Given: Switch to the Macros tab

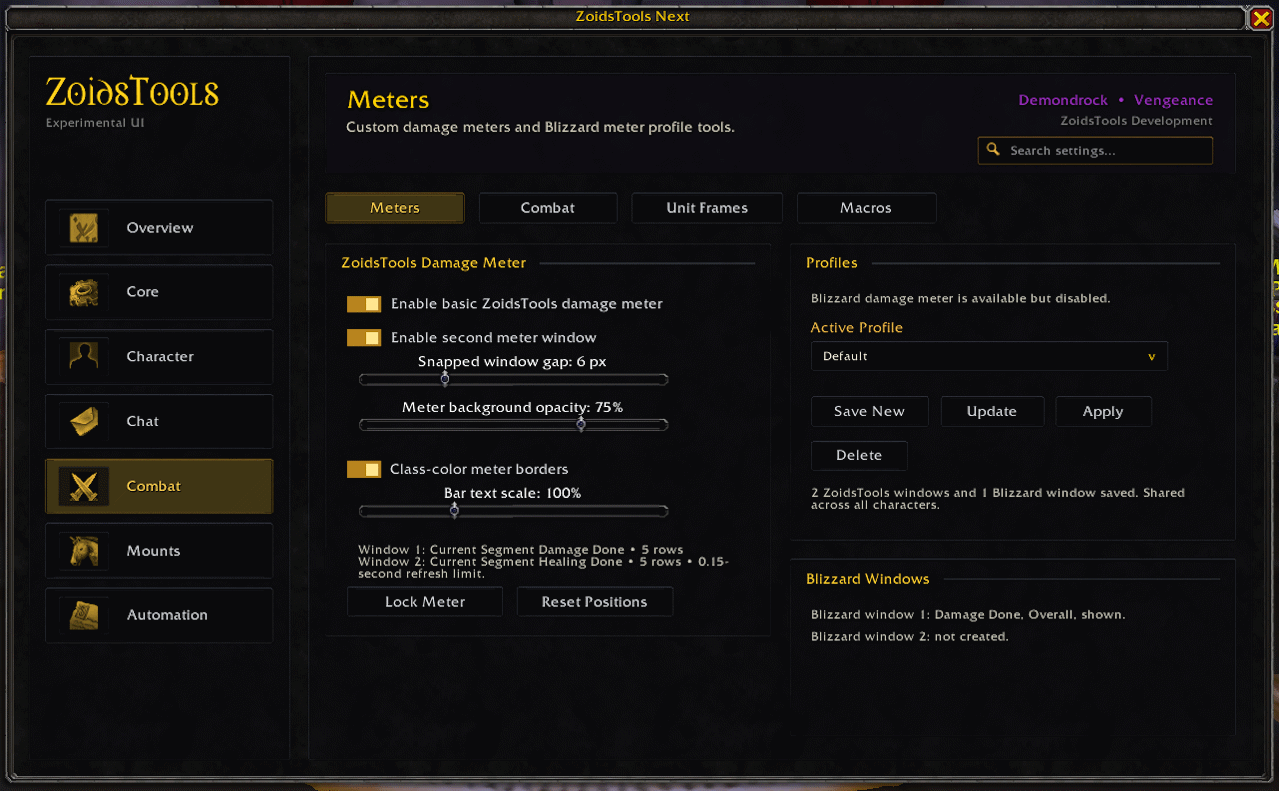Looking at the screenshot, I should tap(866, 208).
